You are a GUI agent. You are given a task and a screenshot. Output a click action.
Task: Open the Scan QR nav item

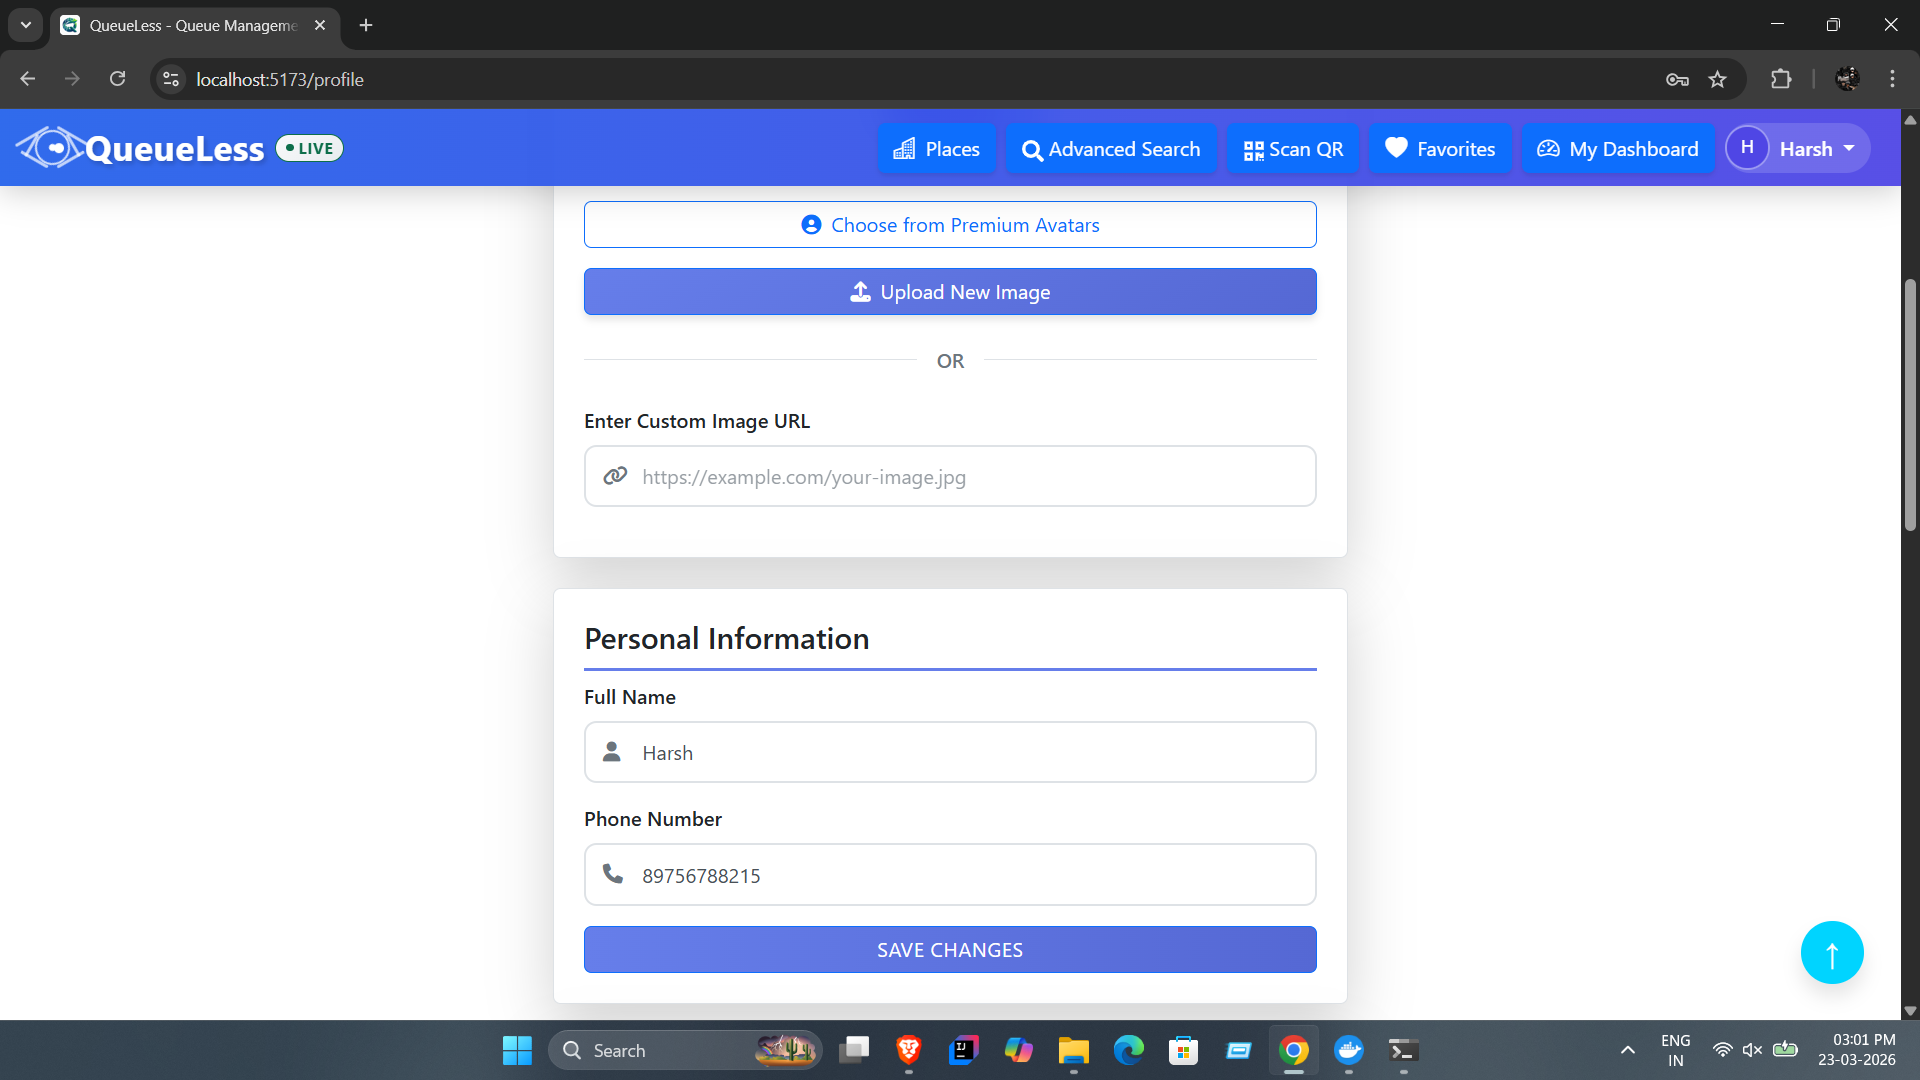(x=1293, y=149)
